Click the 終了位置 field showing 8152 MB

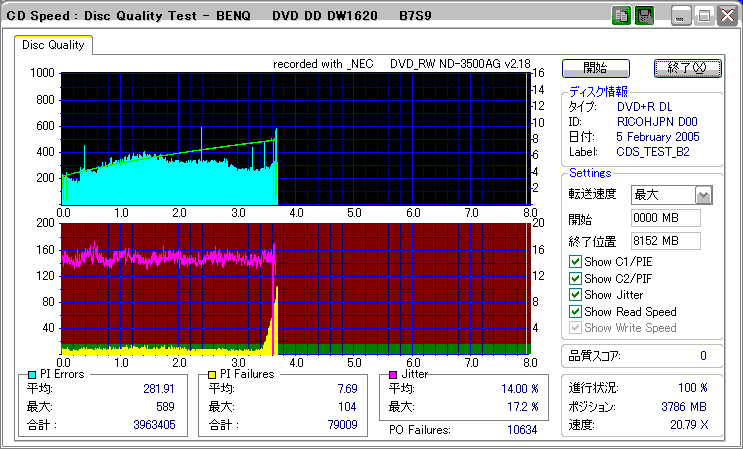pyautogui.click(x=666, y=241)
